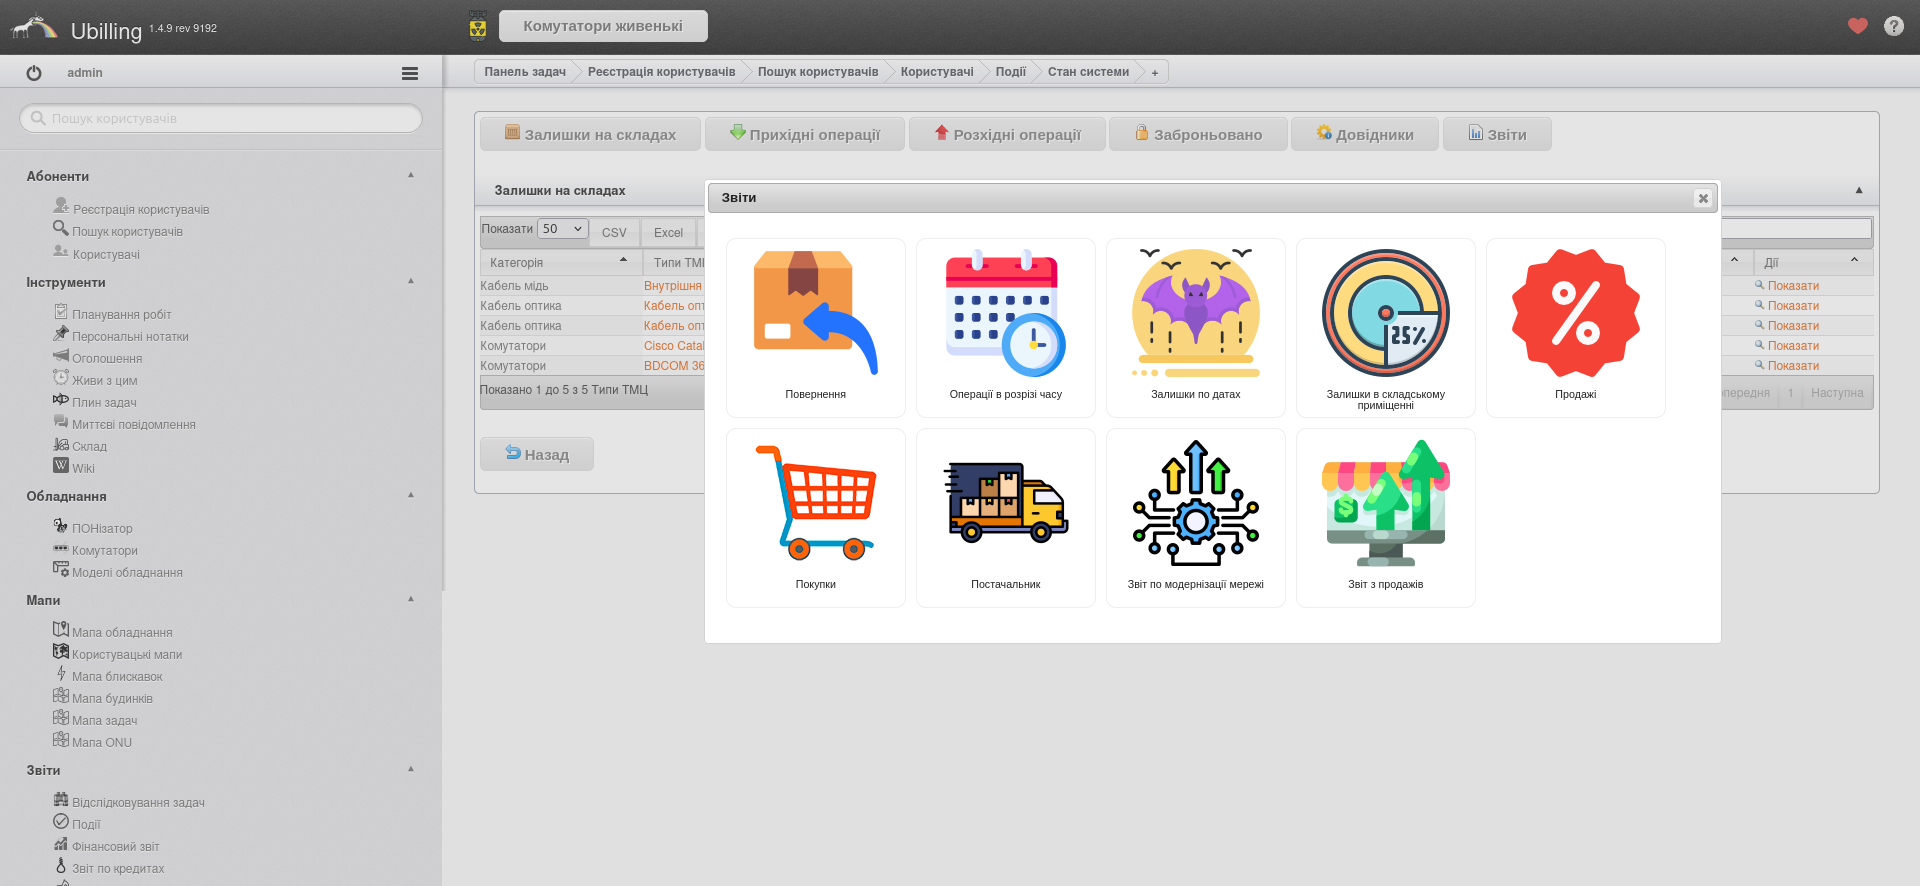Open the Продажі percent badge report
Screen dimensions: 1920x886
coord(1575,314)
